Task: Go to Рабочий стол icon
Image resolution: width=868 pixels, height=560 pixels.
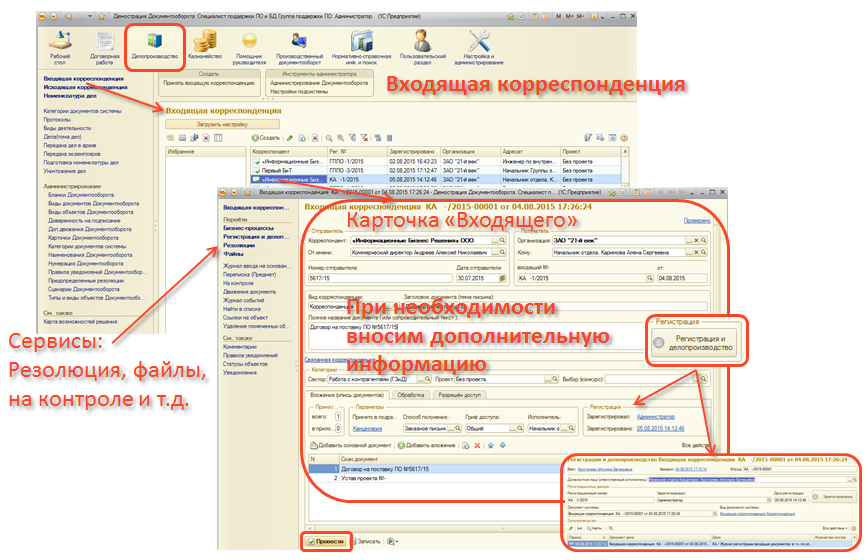Action: pyautogui.click(x=60, y=47)
